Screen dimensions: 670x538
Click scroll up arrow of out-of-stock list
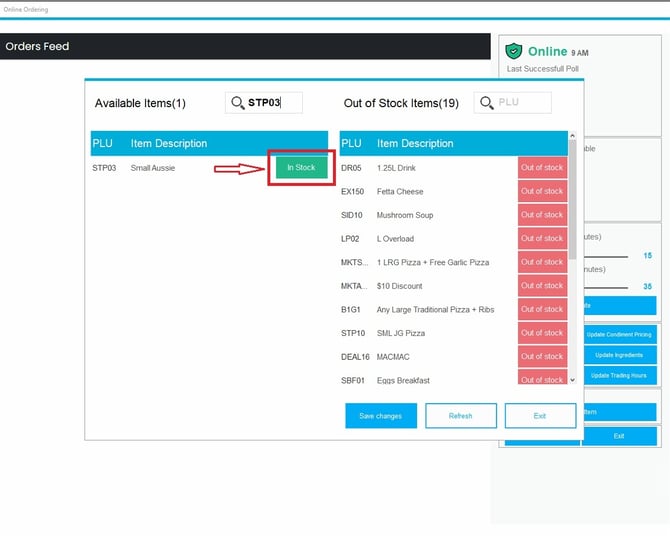(x=573, y=135)
